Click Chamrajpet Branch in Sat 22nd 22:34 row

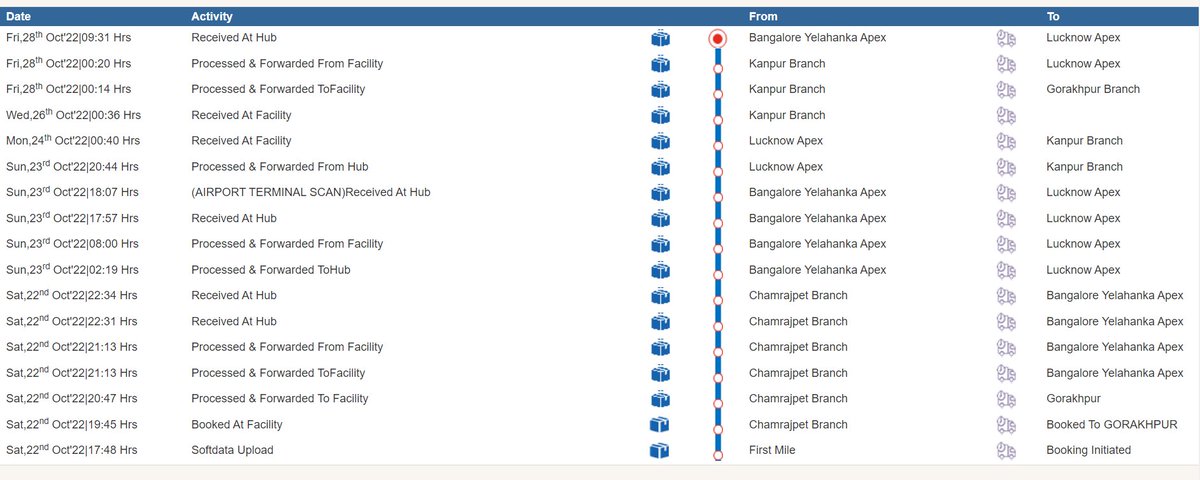(798, 296)
